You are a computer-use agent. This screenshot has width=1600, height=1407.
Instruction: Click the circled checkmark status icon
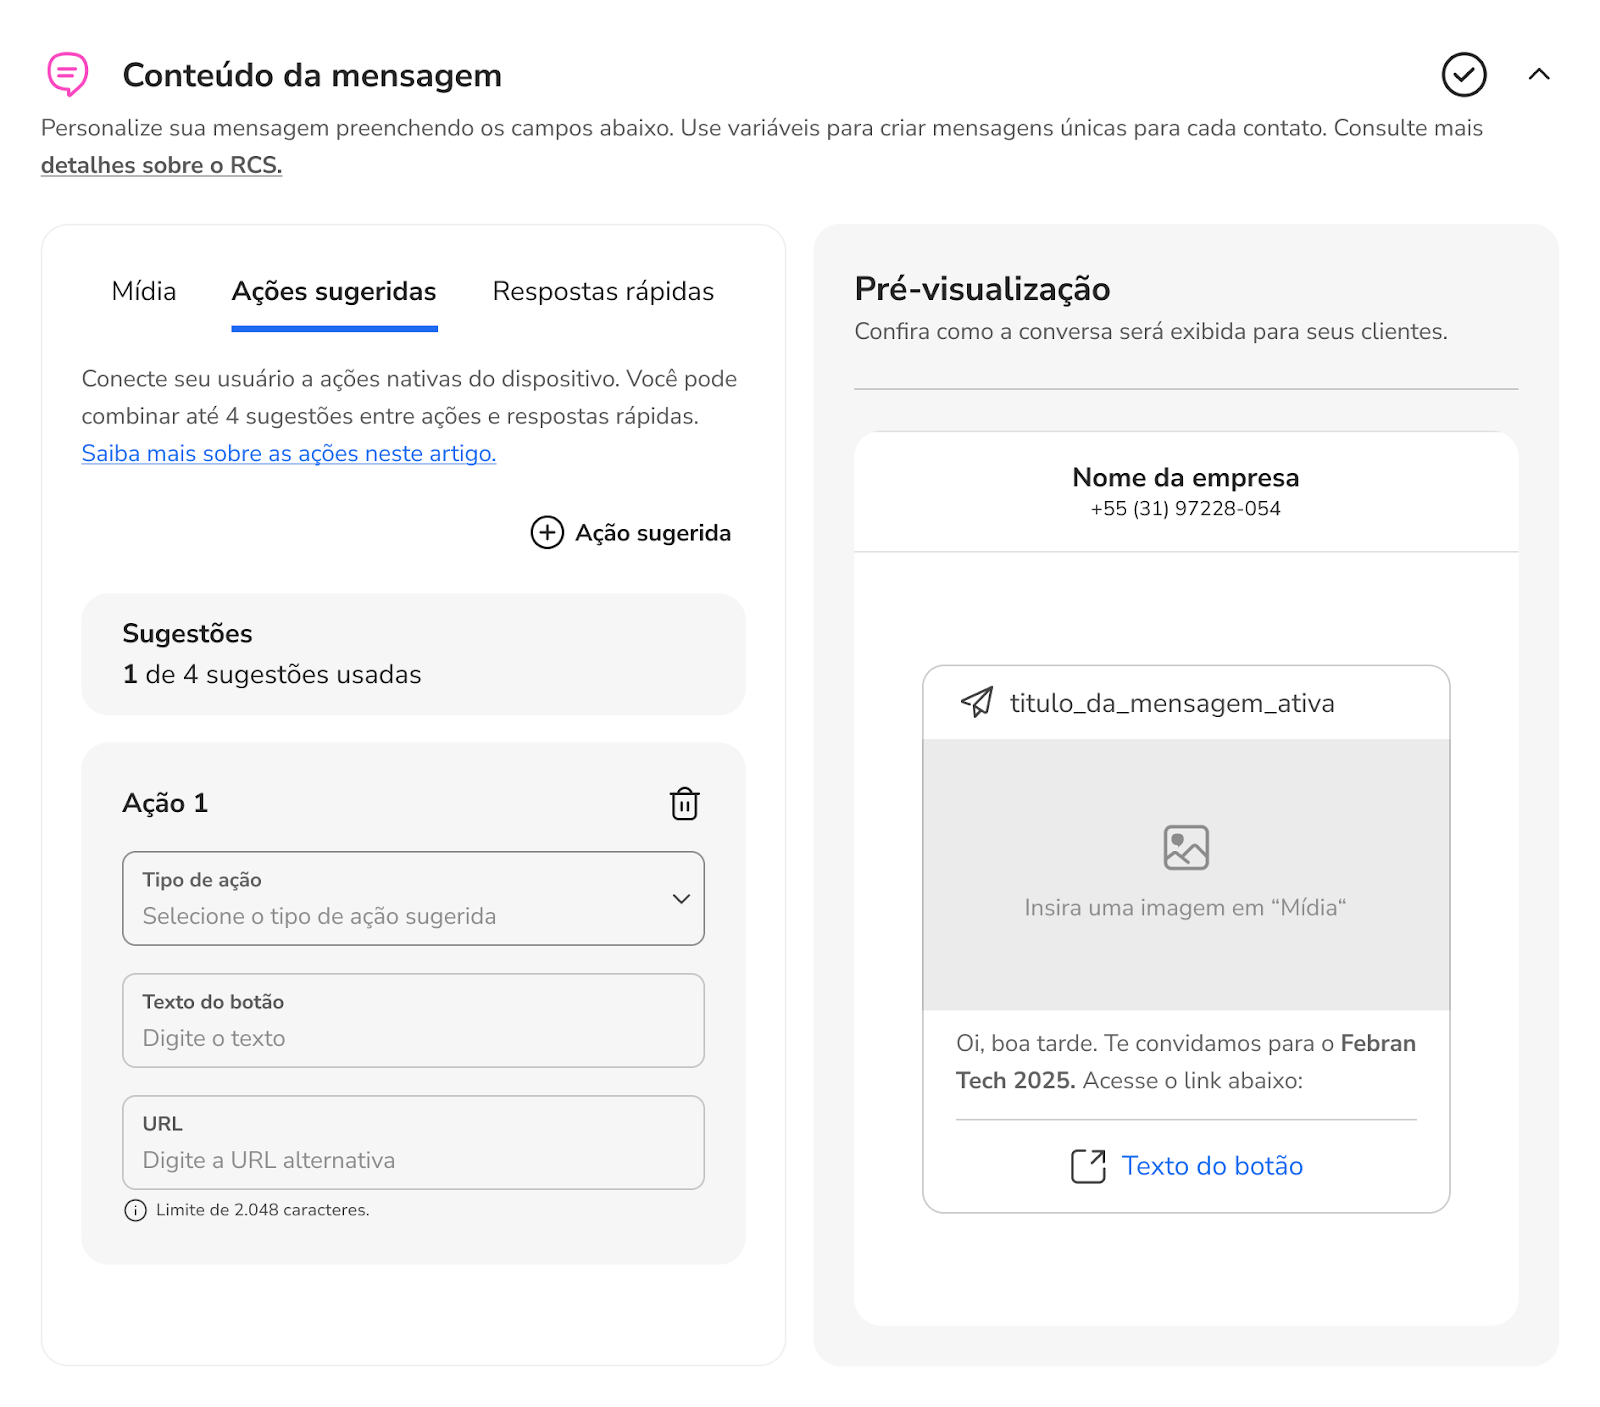[x=1464, y=75]
